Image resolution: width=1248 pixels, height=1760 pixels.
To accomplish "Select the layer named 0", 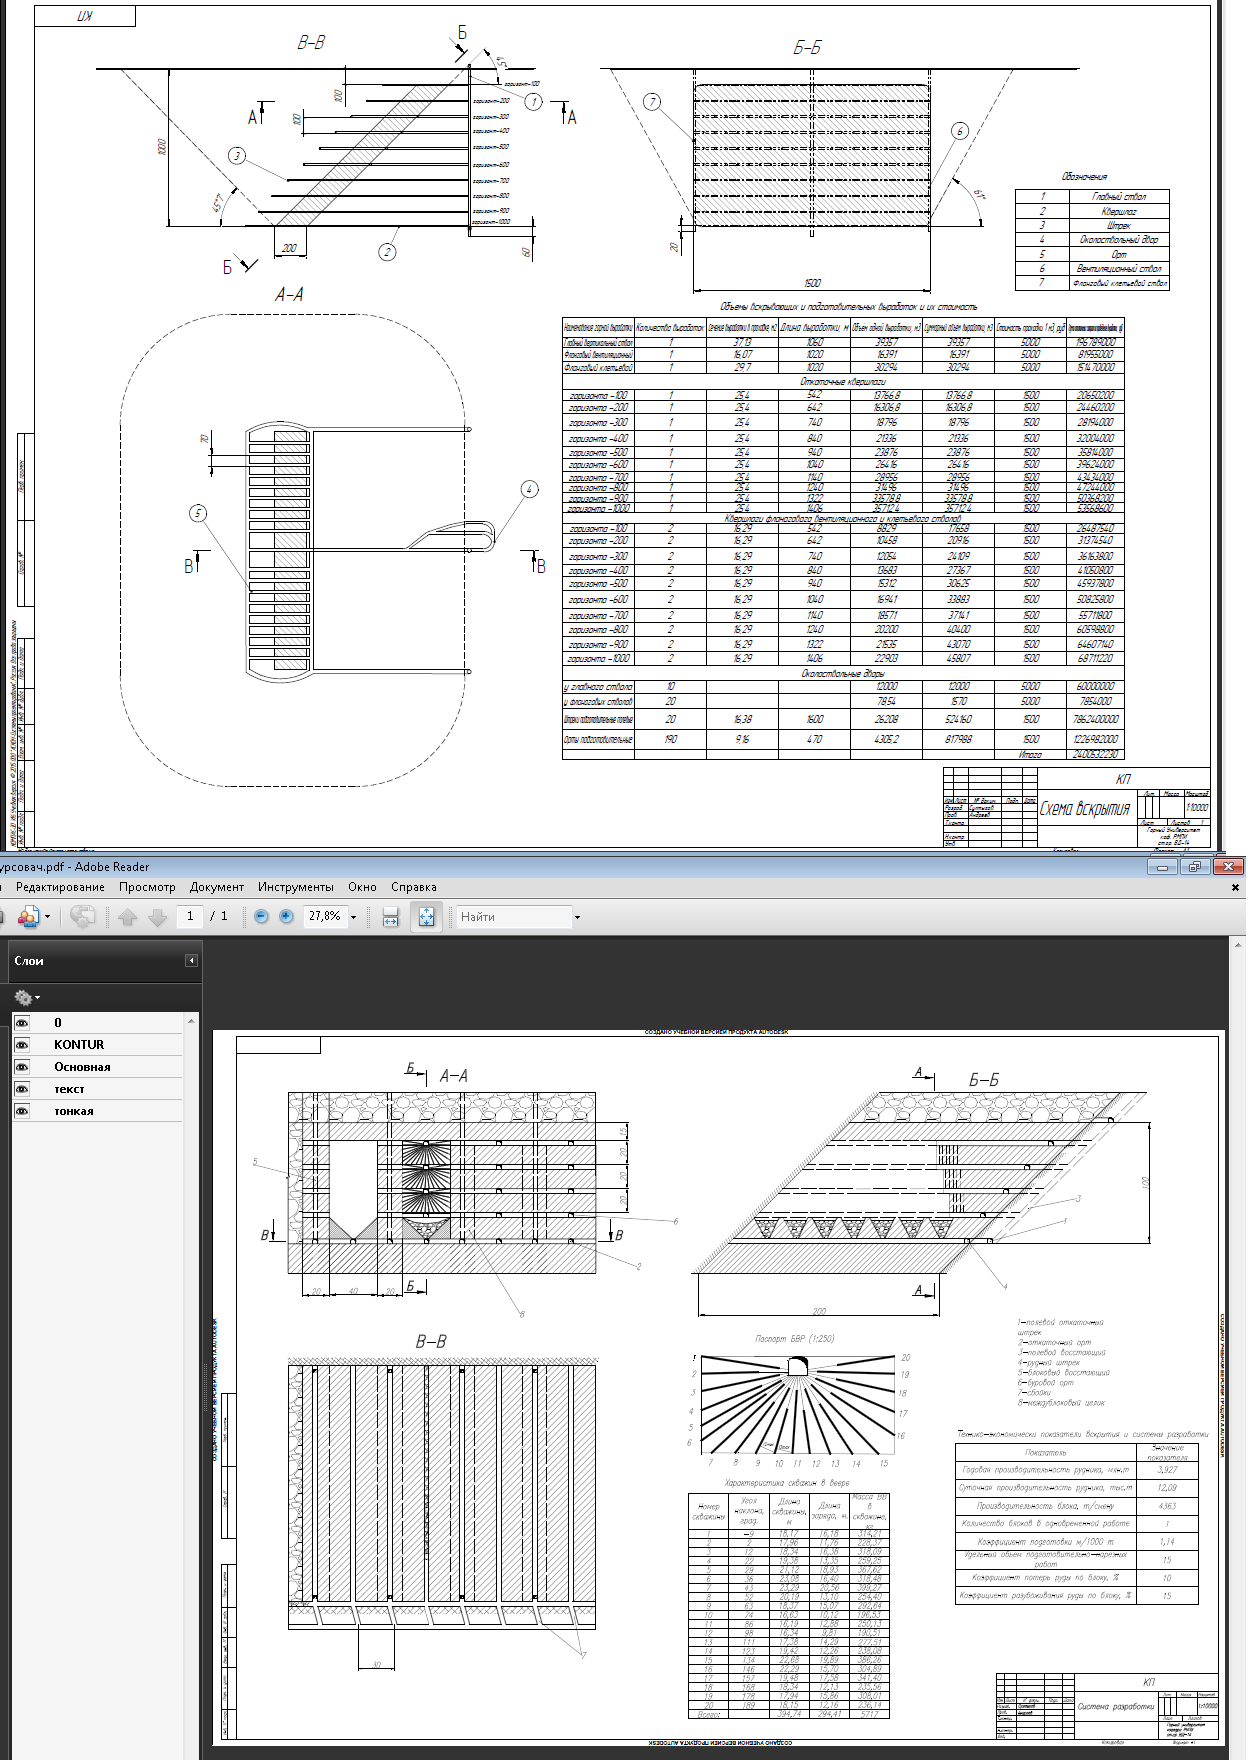I will pos(58,1023).
